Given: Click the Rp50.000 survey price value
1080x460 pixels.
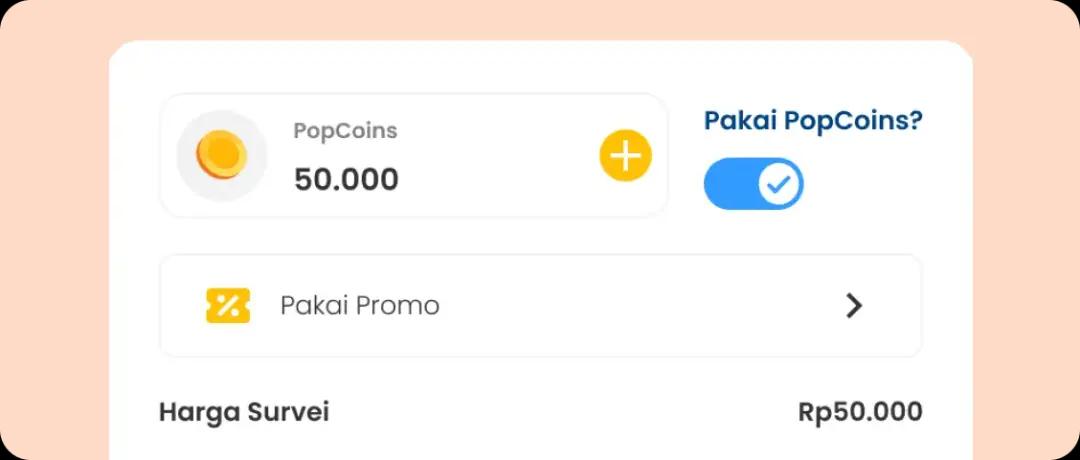Looking at the screenshot, I should coord(860,412).
